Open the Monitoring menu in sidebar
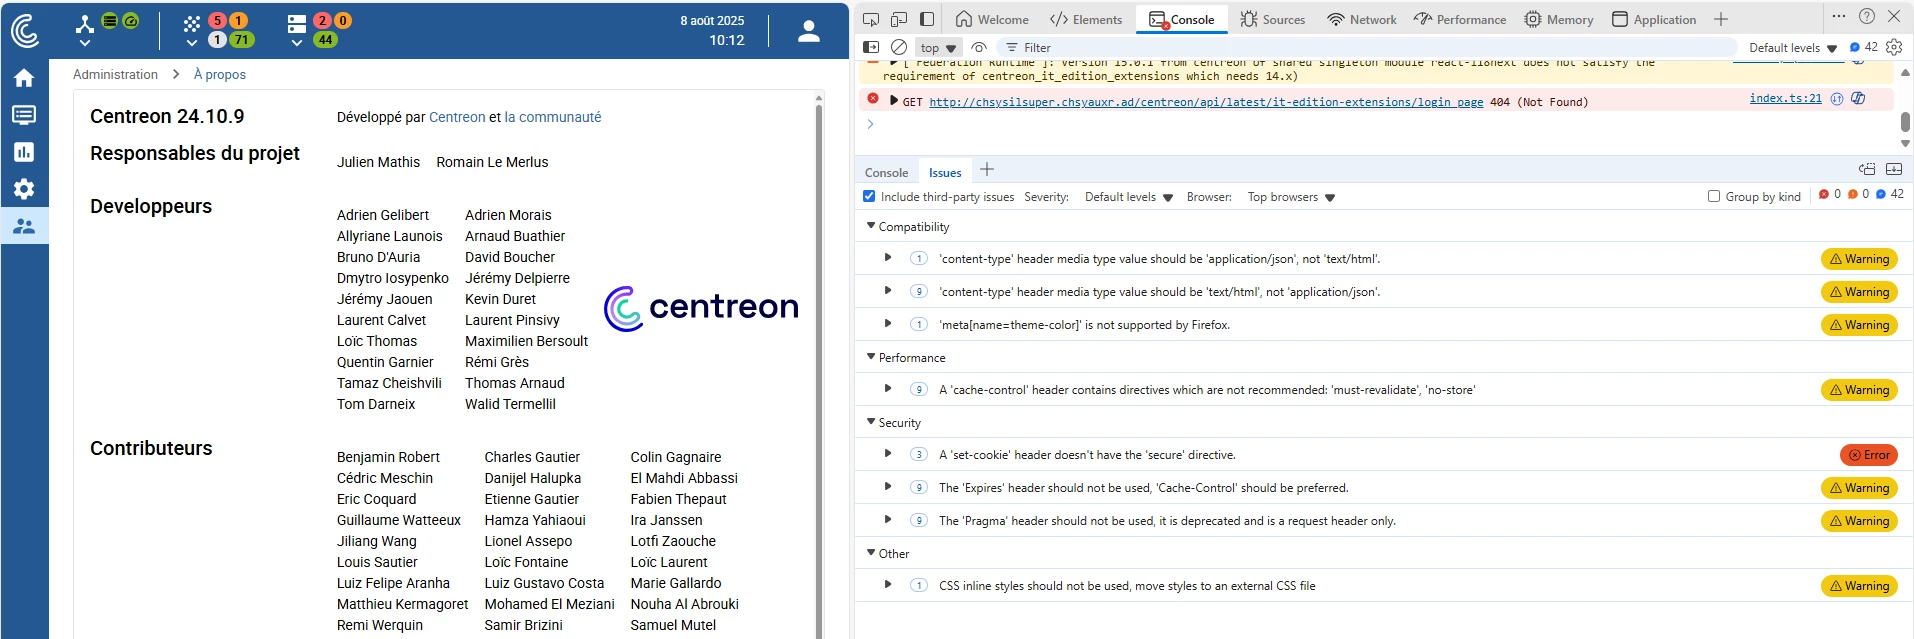 (24, 115)
